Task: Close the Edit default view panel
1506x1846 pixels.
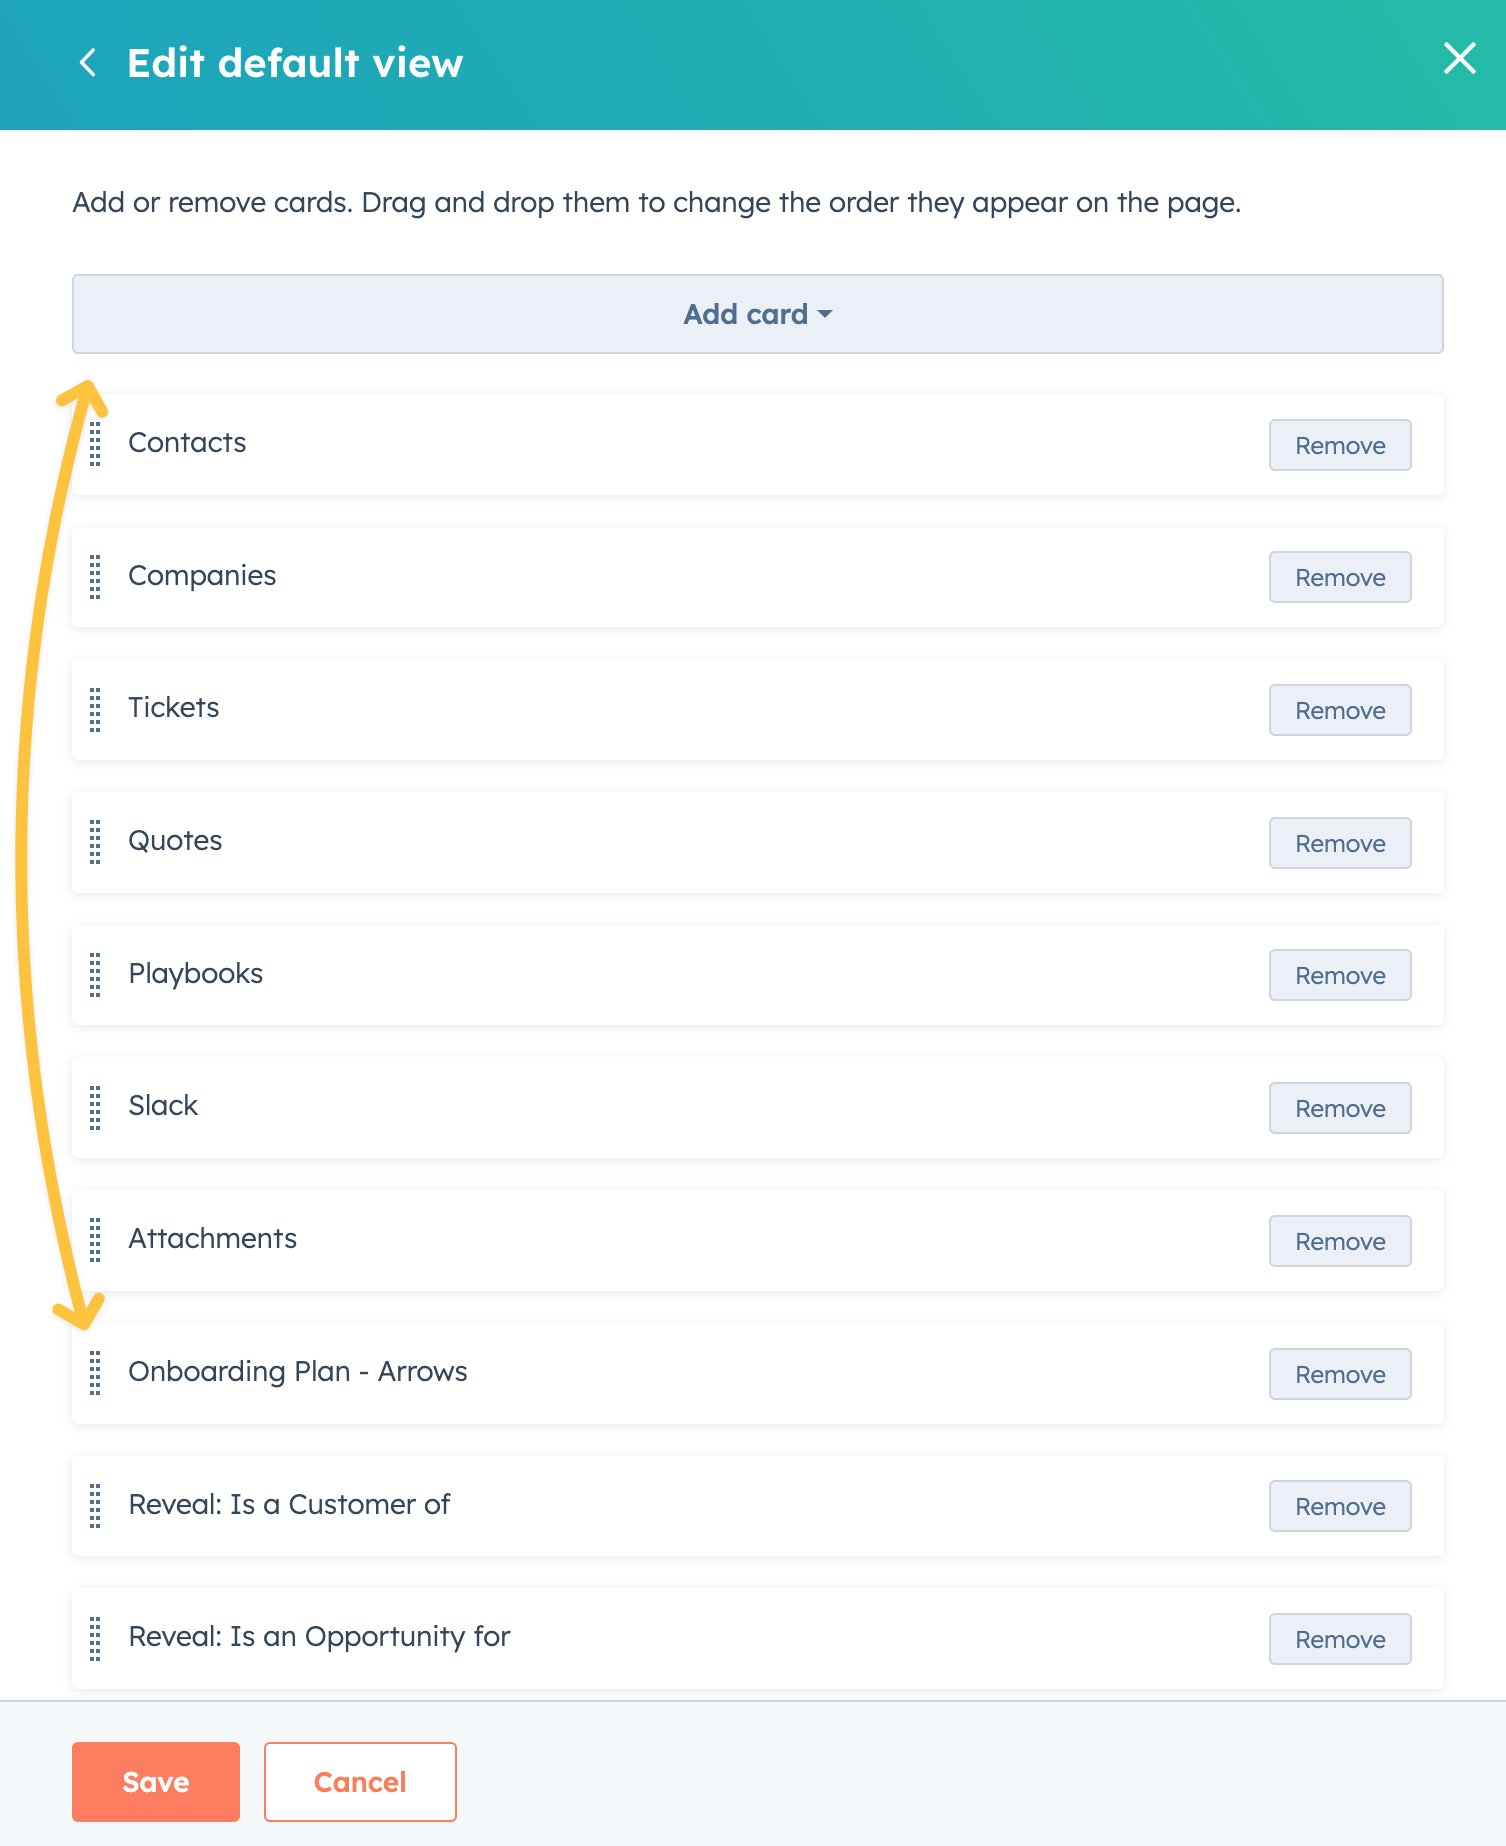Action: point(1459,59)
